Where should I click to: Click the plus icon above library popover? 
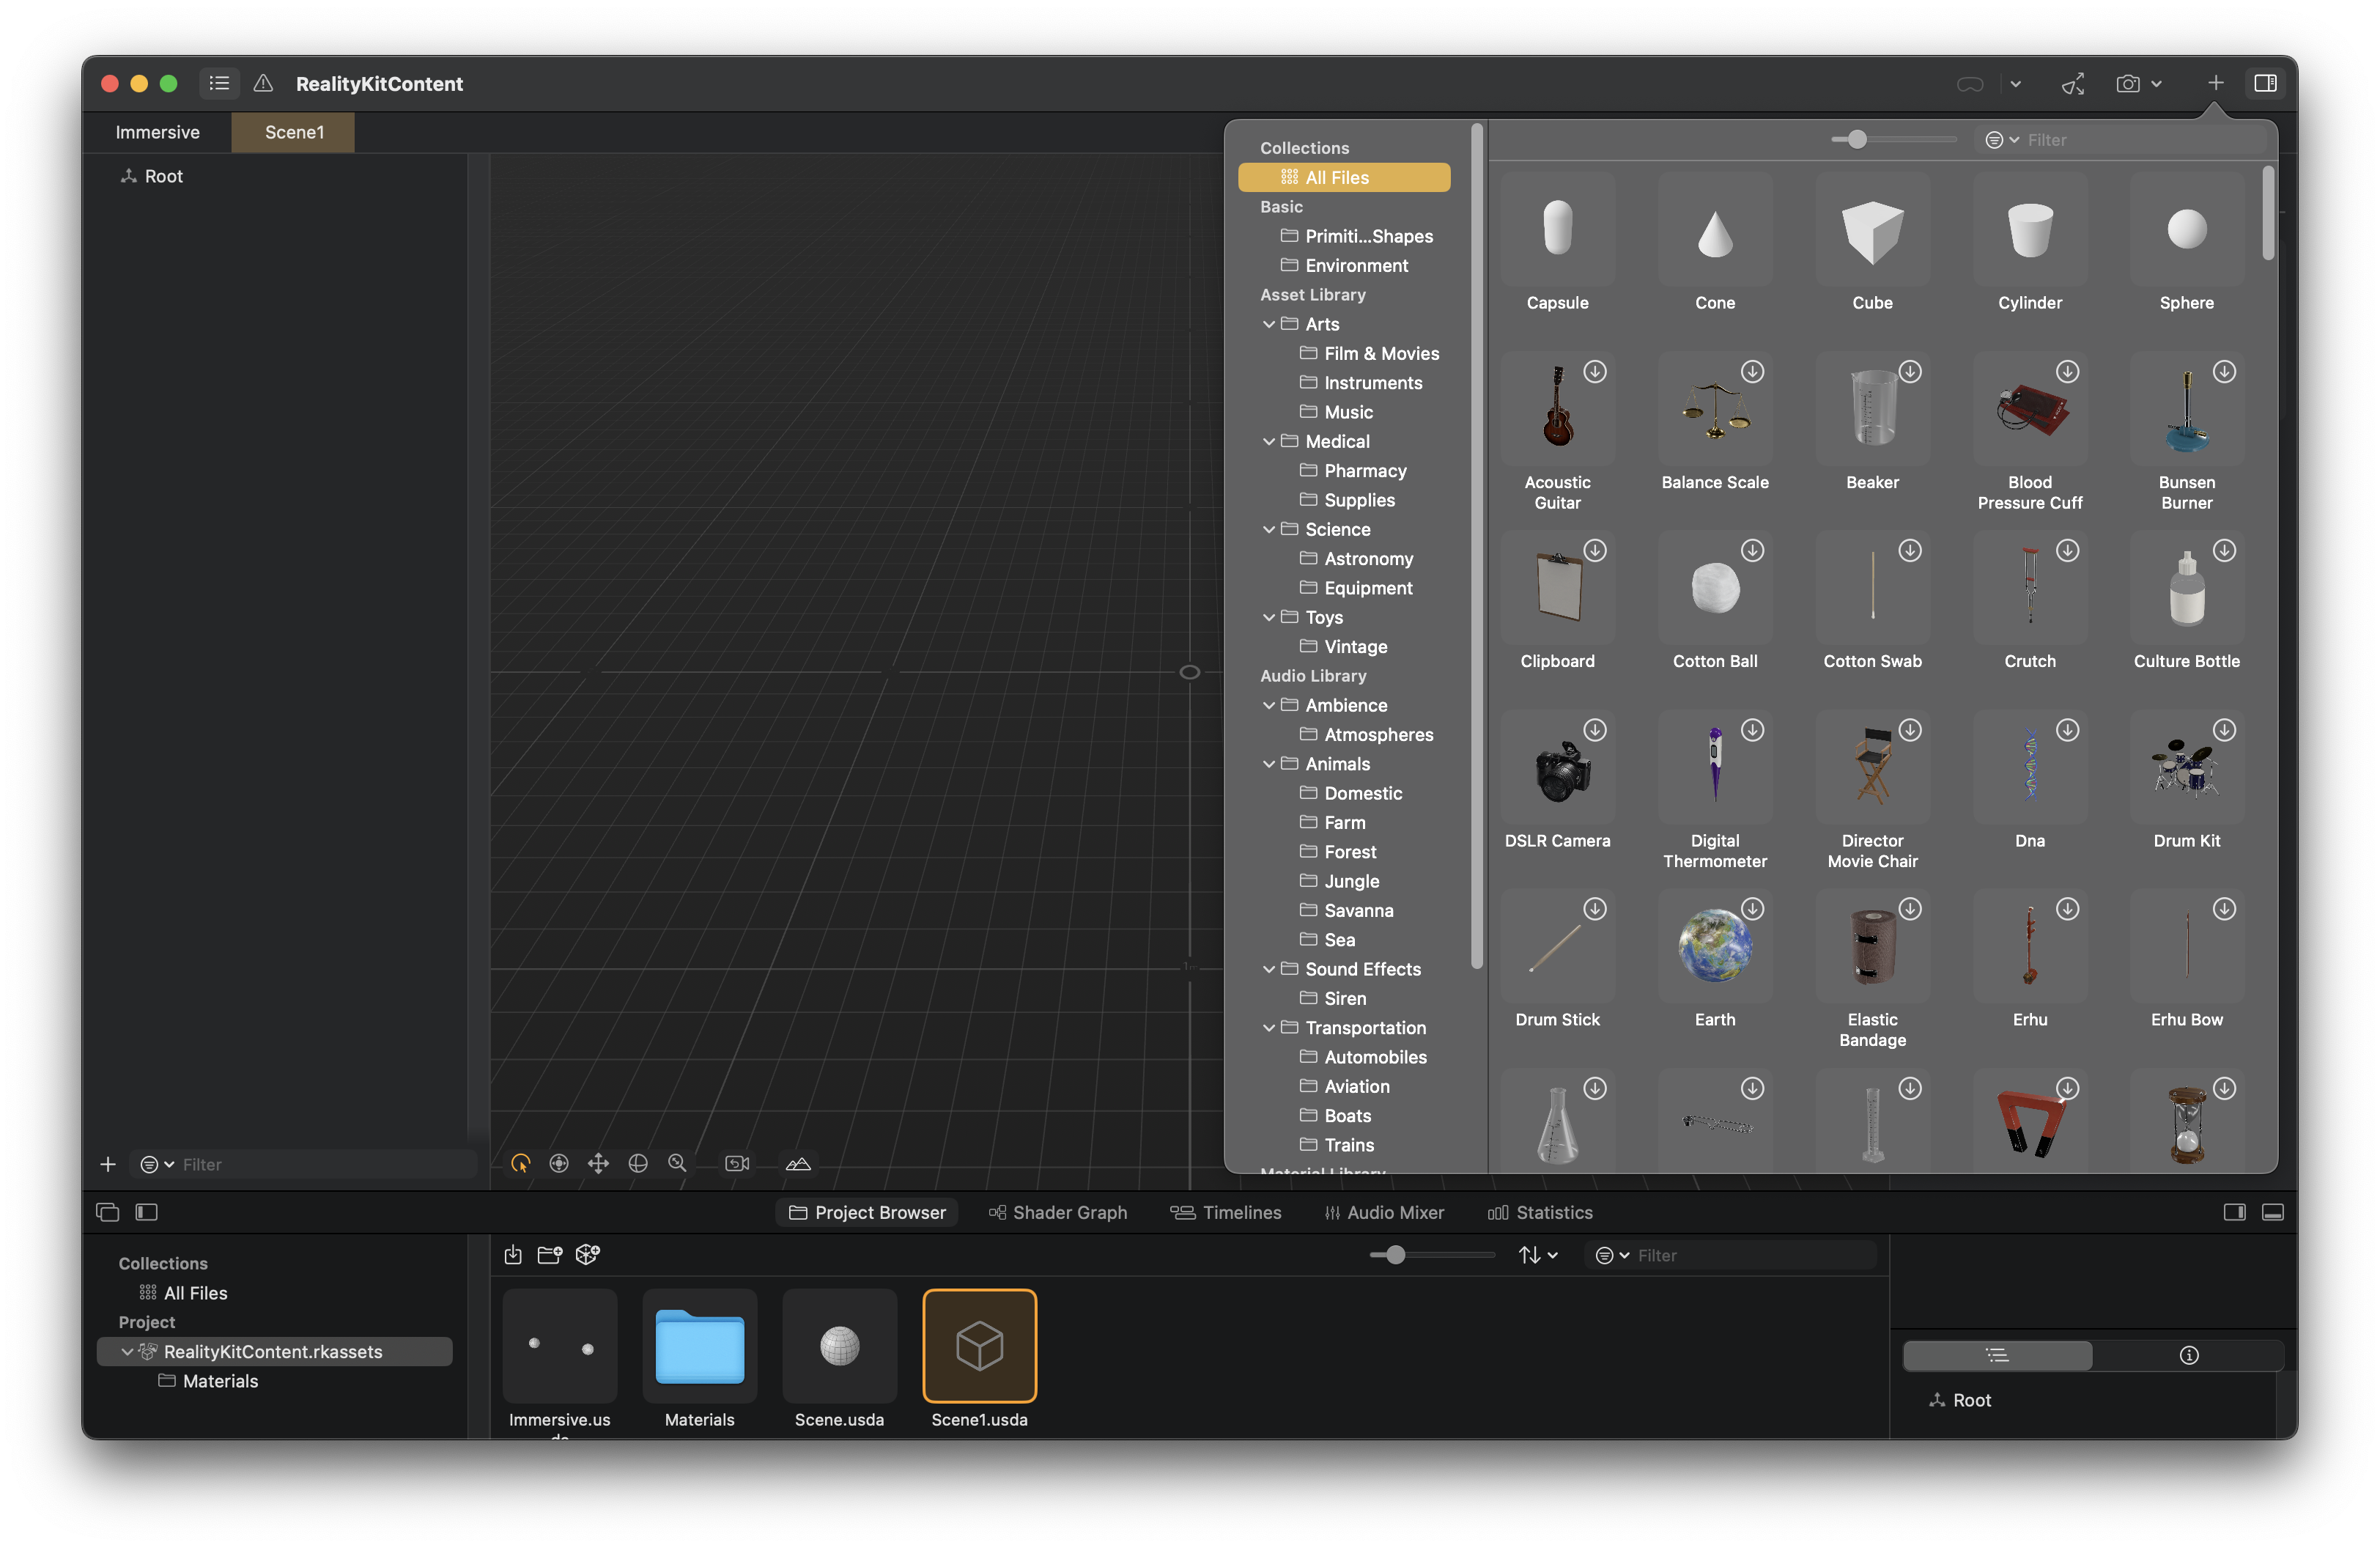[2215, 83]
